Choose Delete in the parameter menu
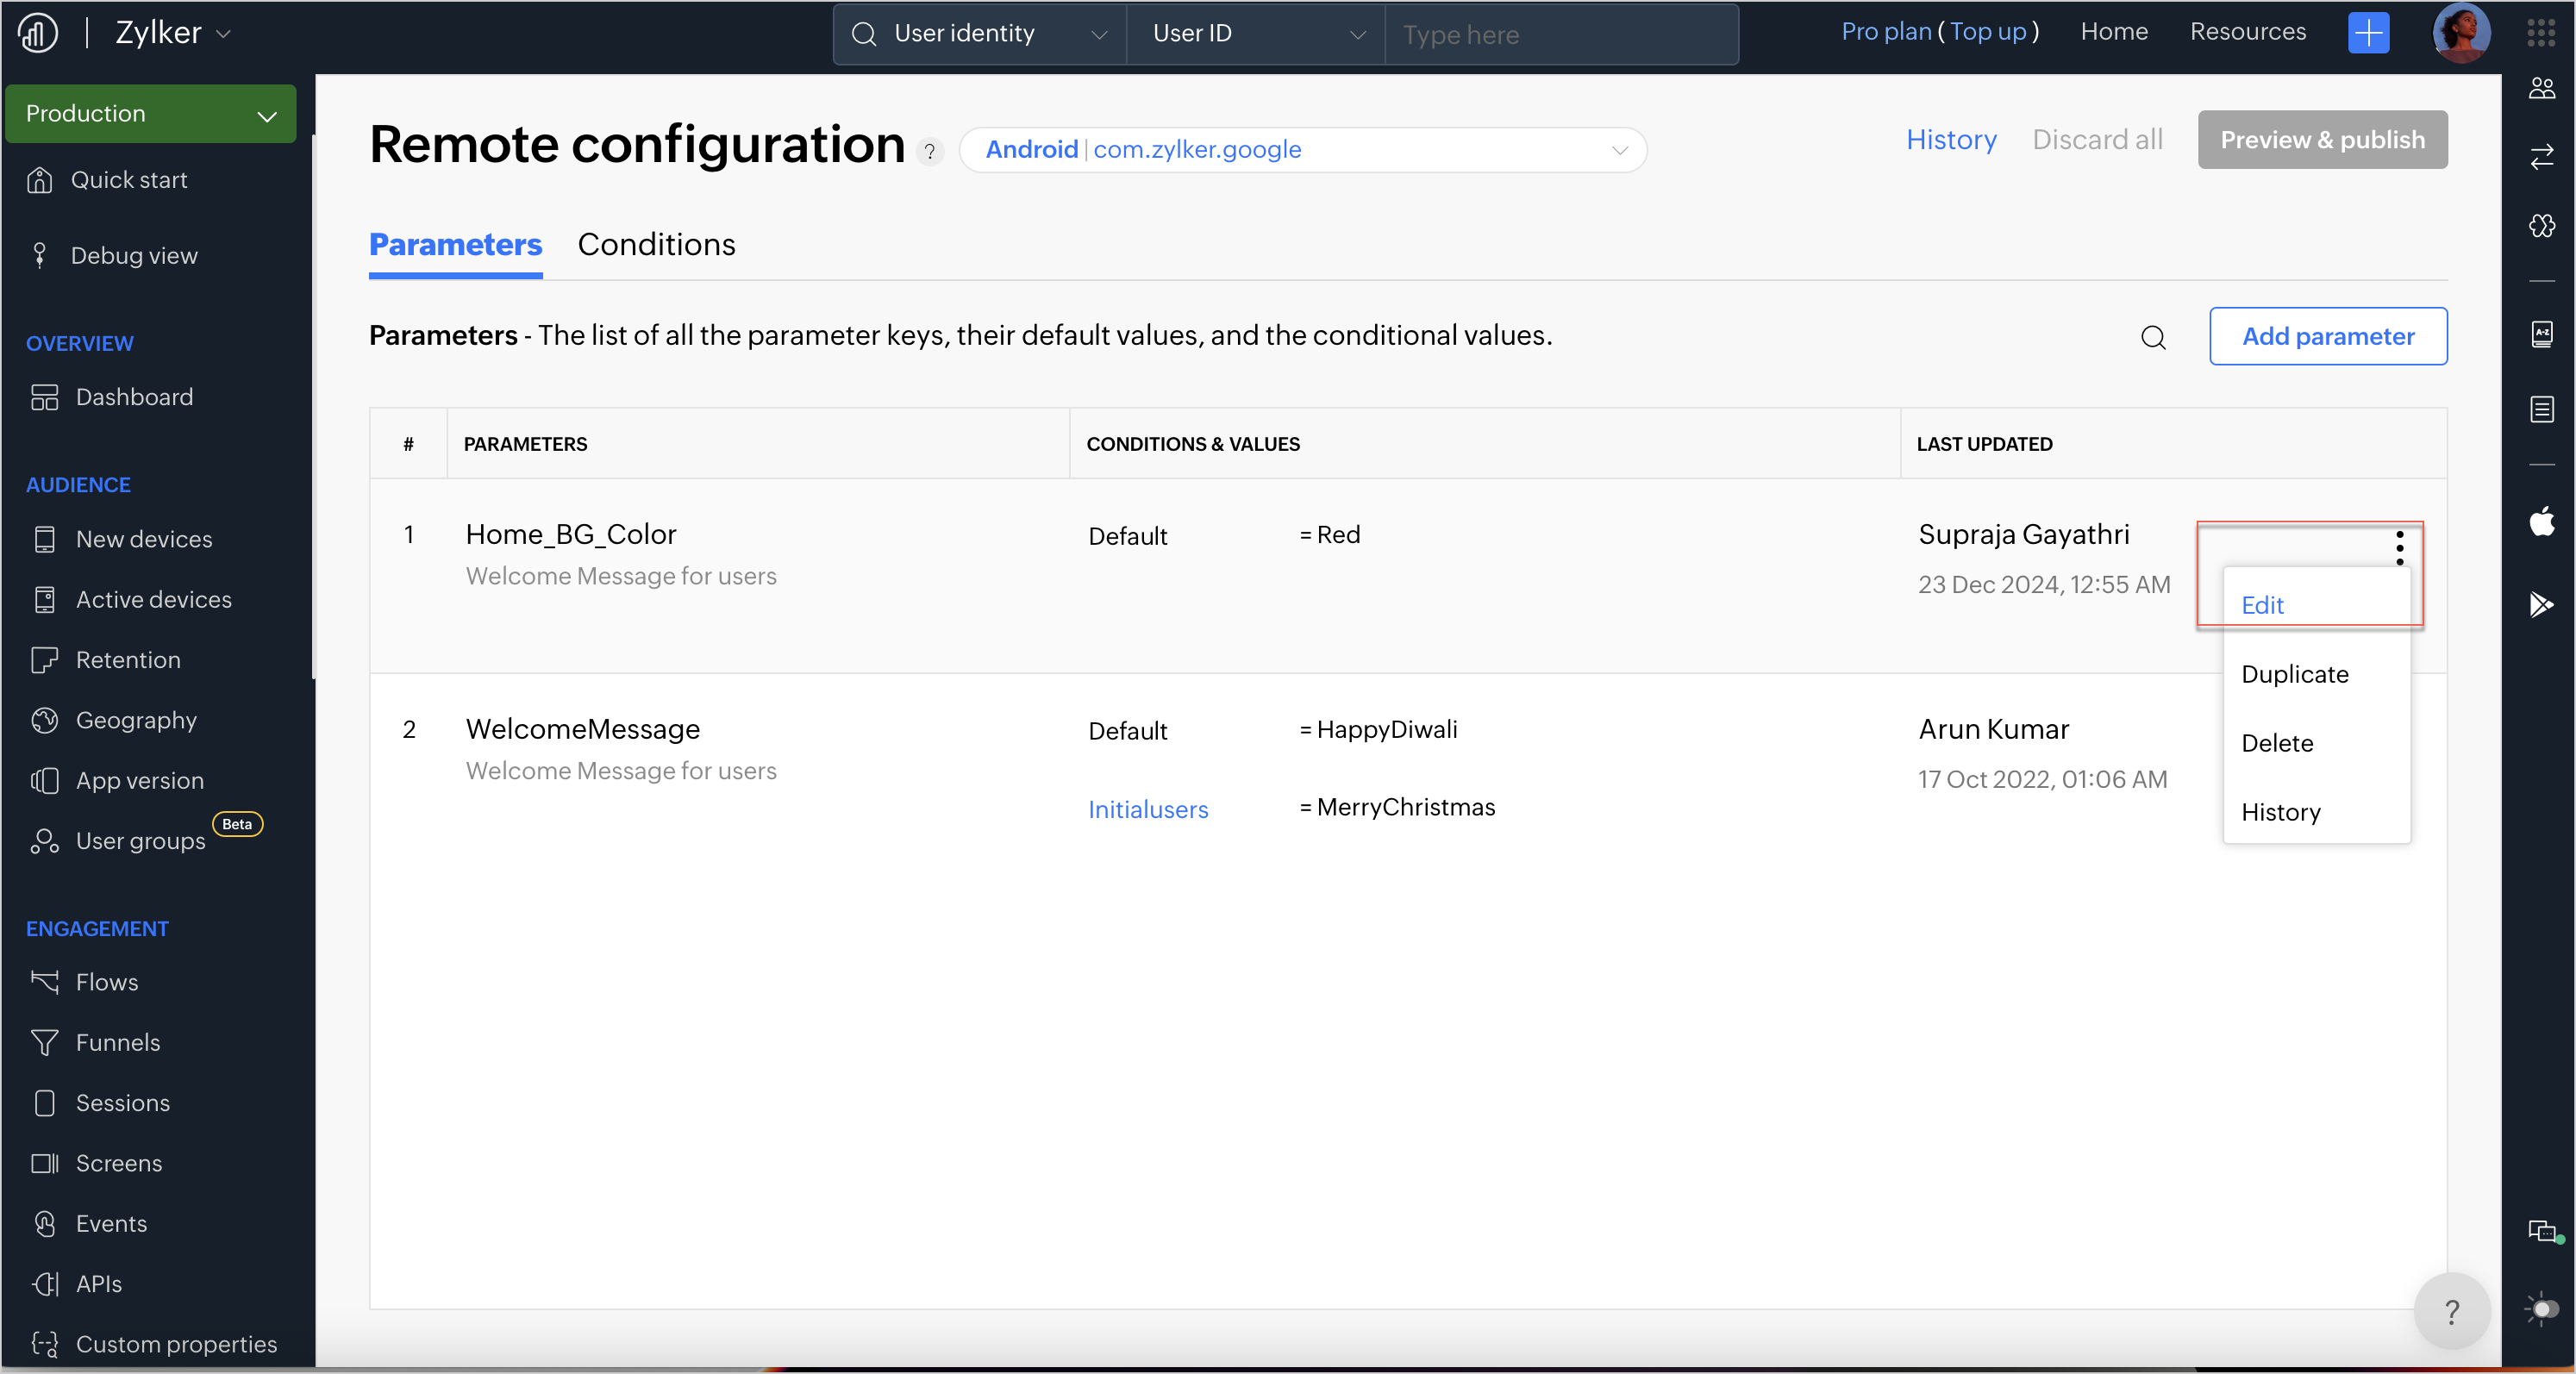Viewport: 2576px width, 1374px height. pyautogui.click(x=2276, y=743)
